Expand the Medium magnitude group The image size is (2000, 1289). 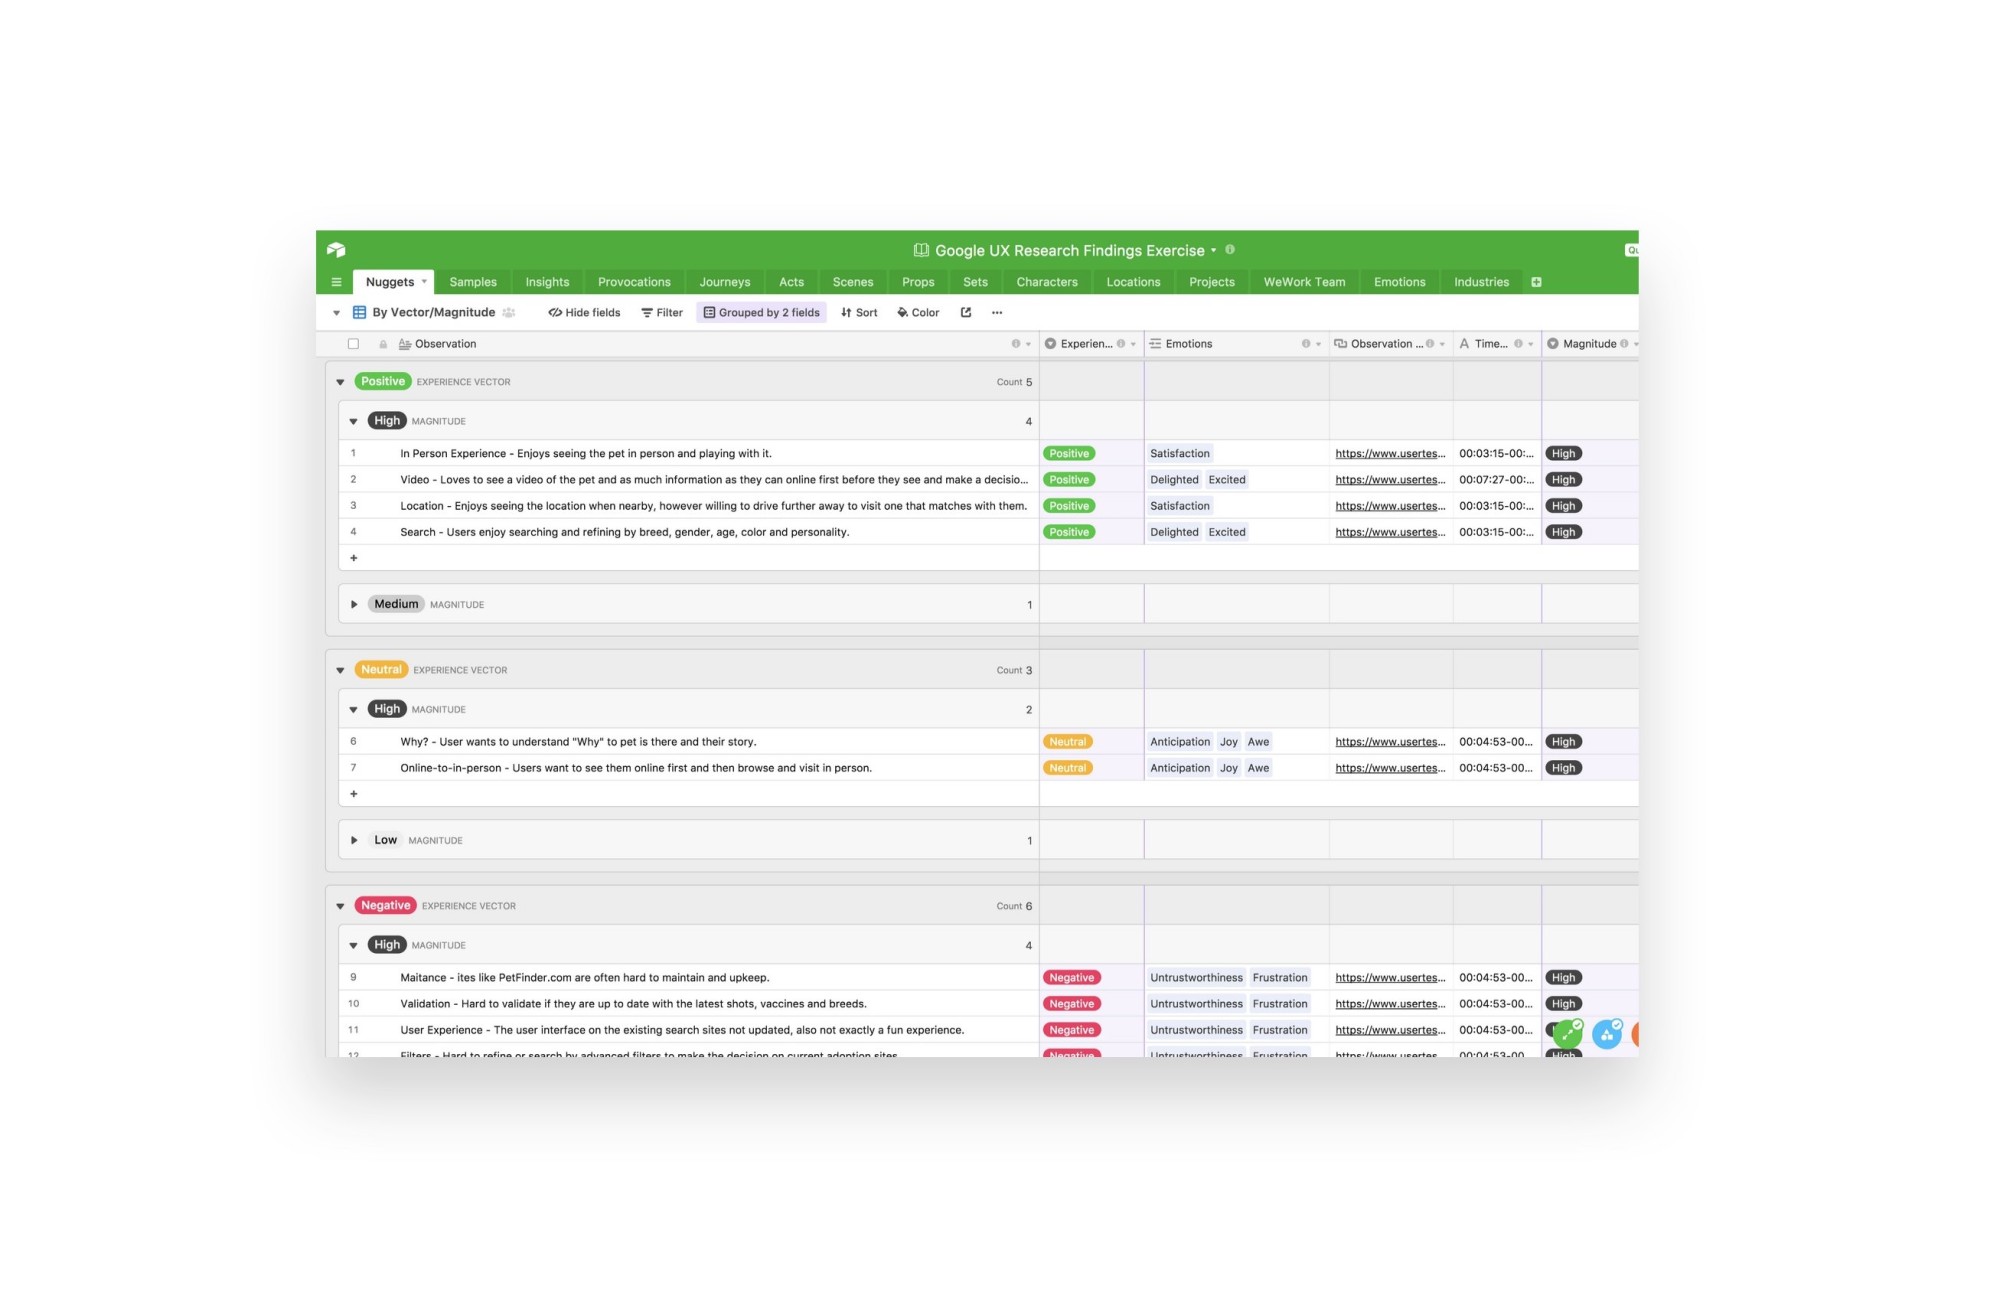(354, 604)
